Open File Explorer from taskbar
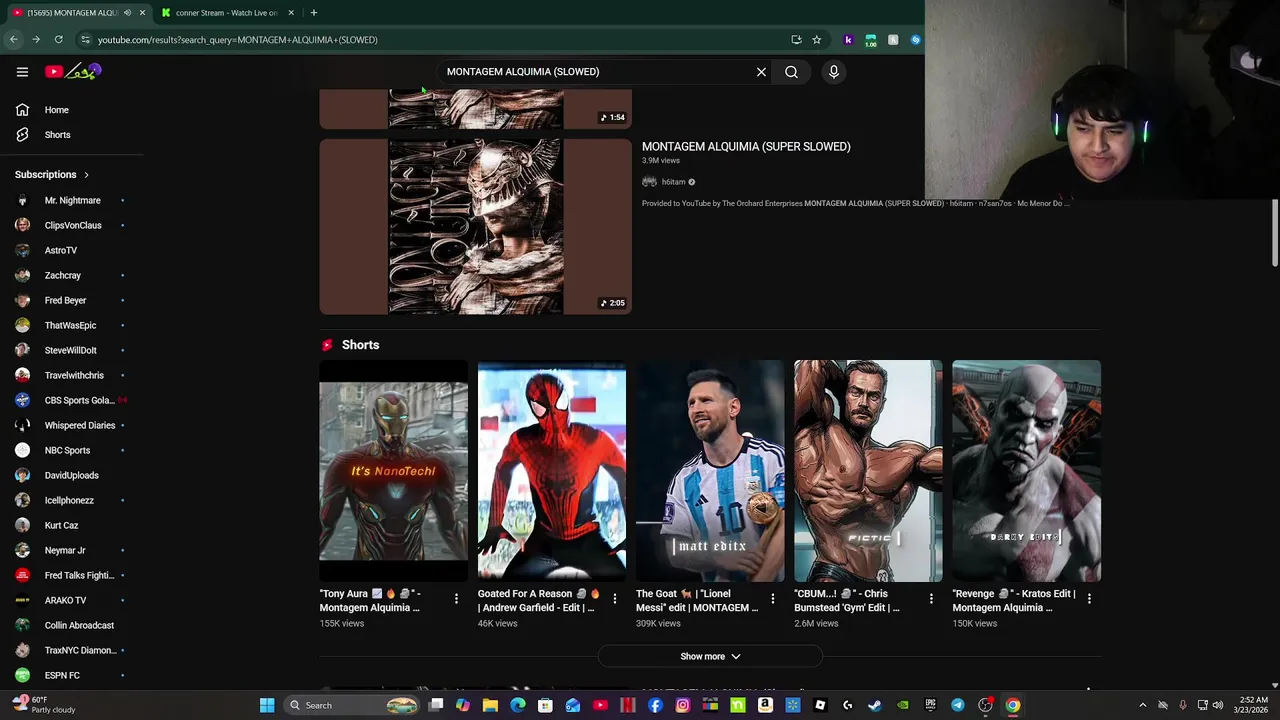1280x720 pixels. 490,706
